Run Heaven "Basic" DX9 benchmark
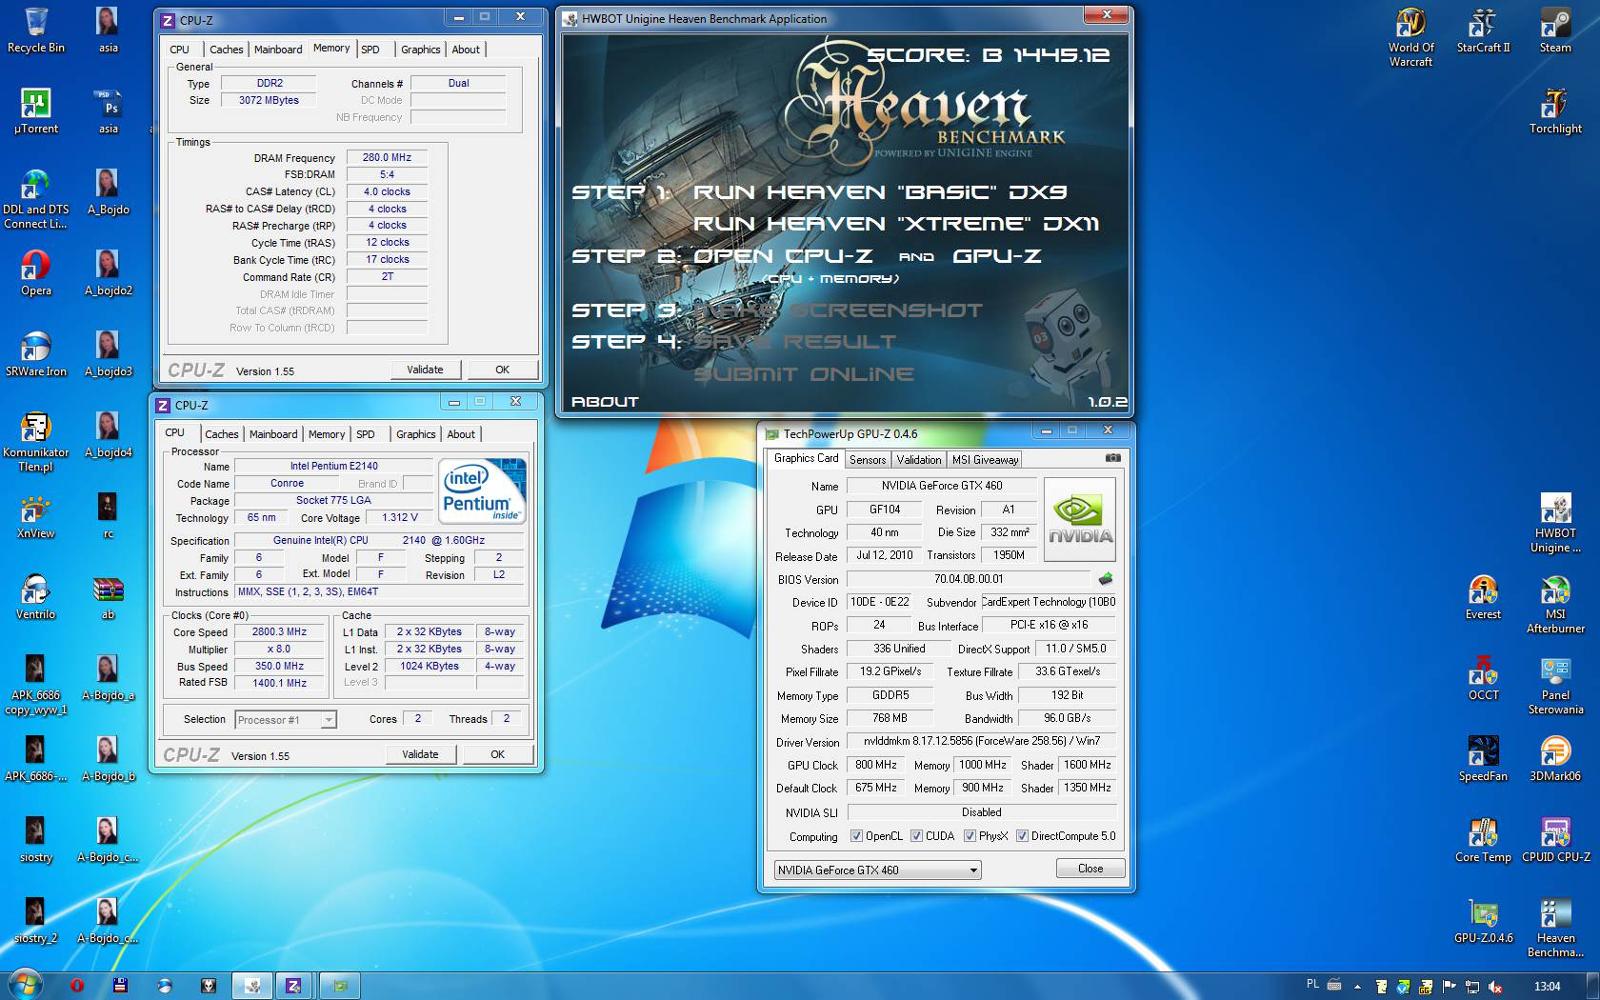This screenshot has height=1000, width=1600. (x=880, y=192)
